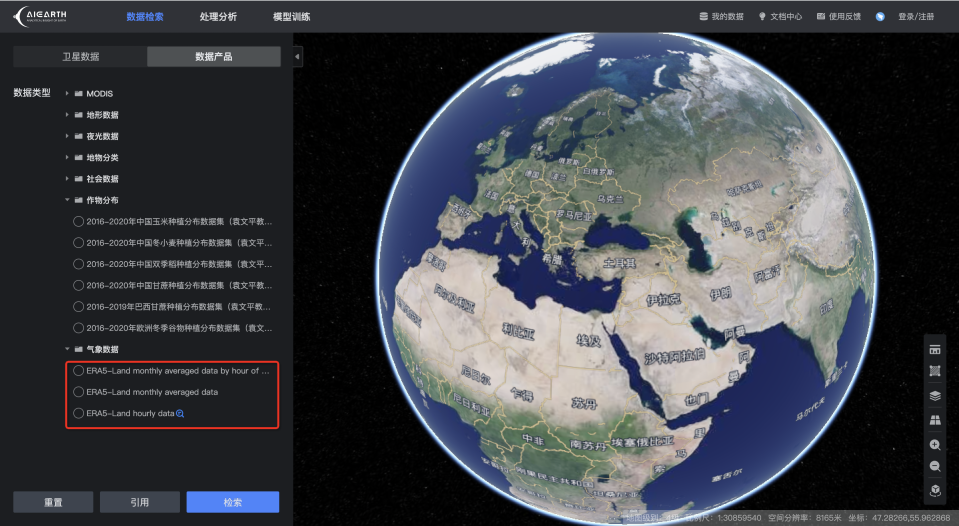Click the 检索 search button

[232, 502]
